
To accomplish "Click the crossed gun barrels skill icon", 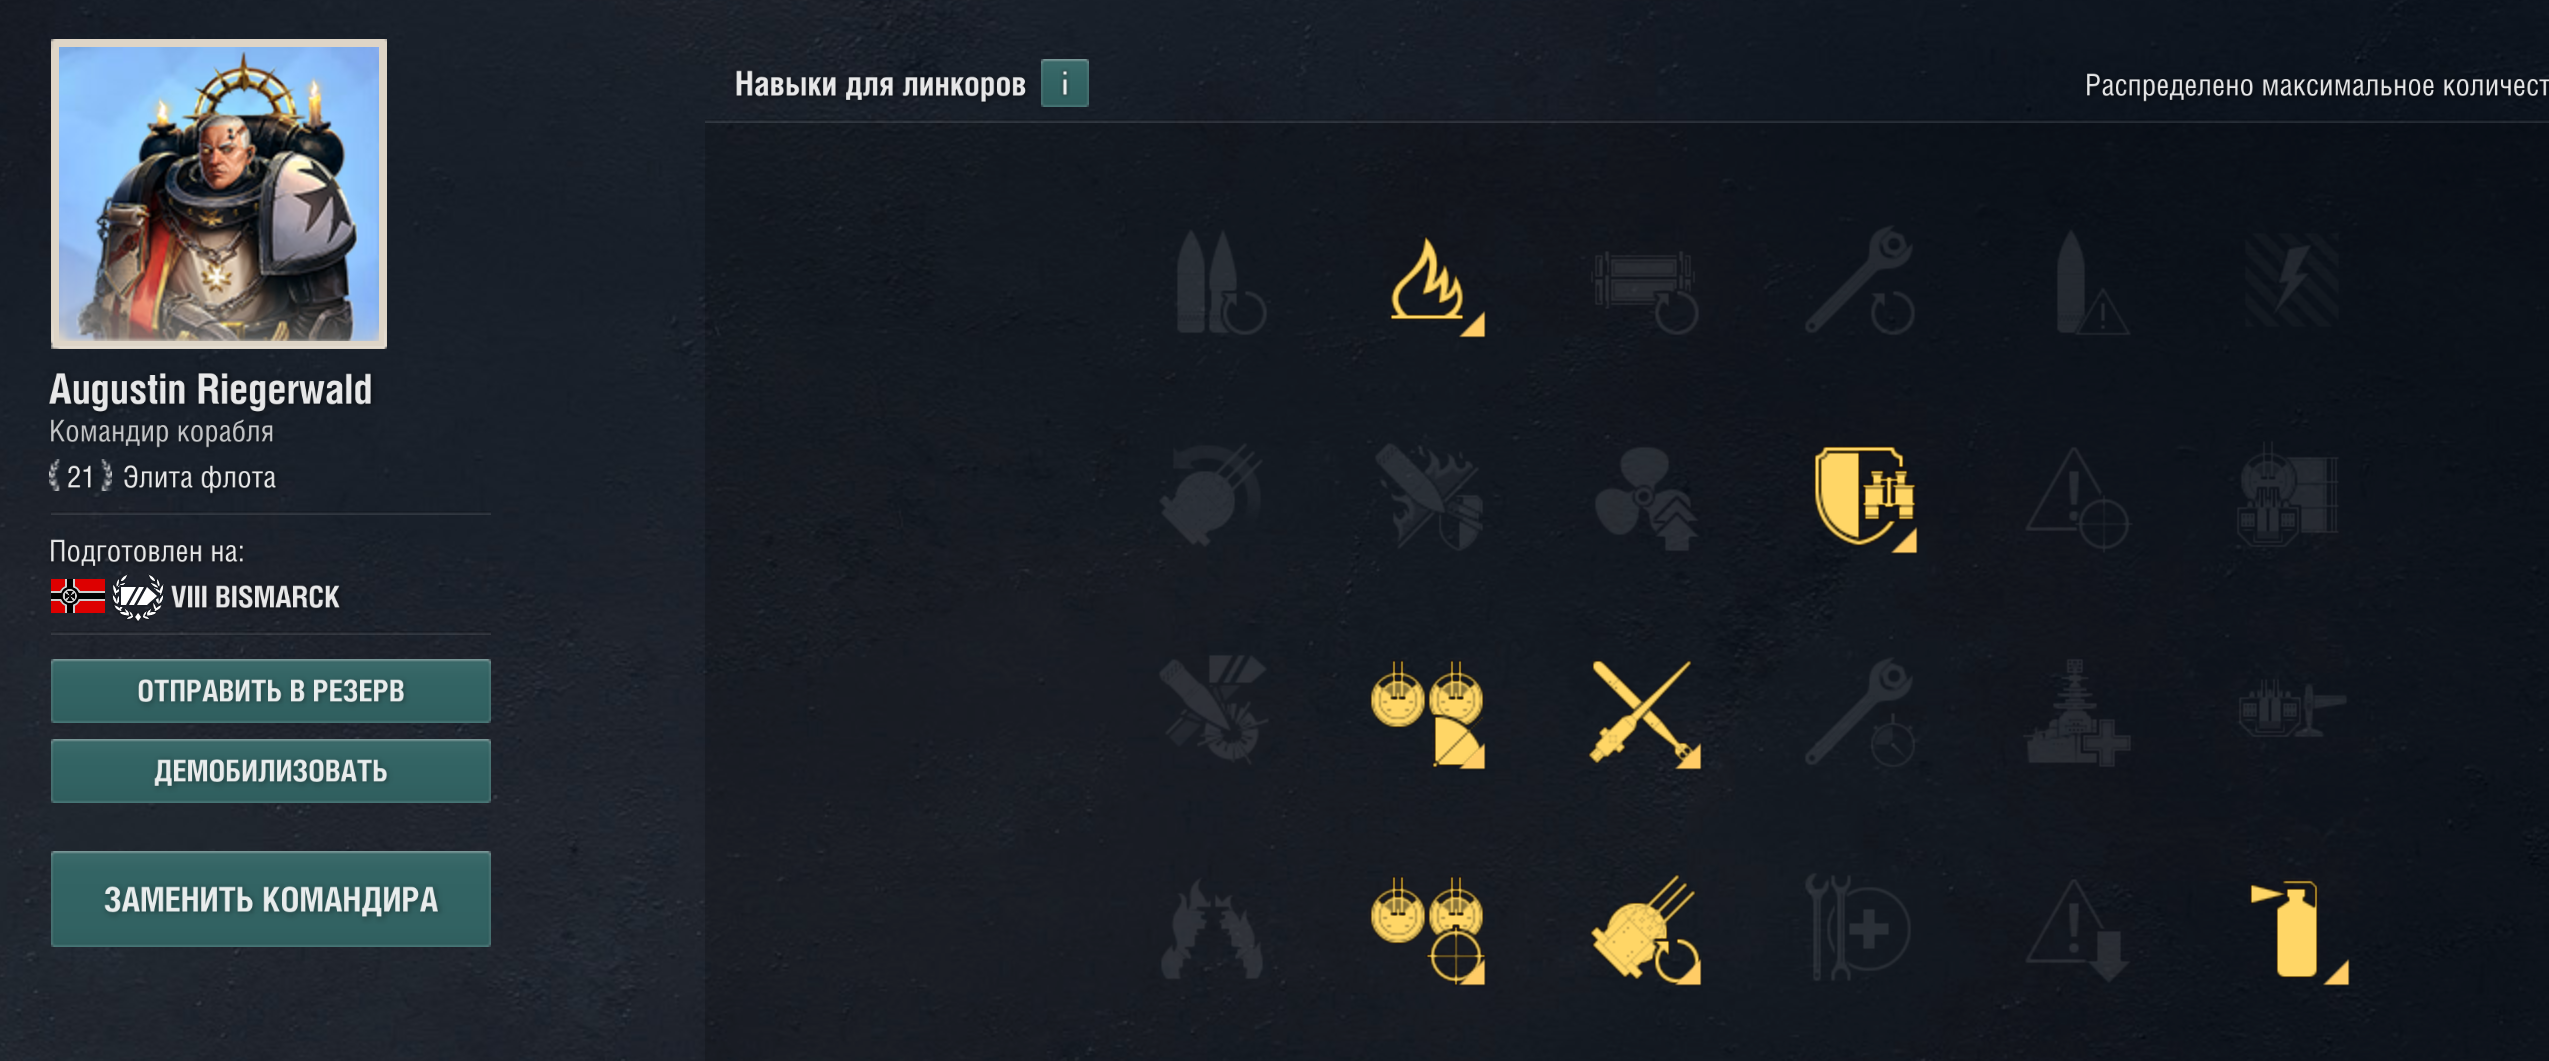I will [1645, 713].
